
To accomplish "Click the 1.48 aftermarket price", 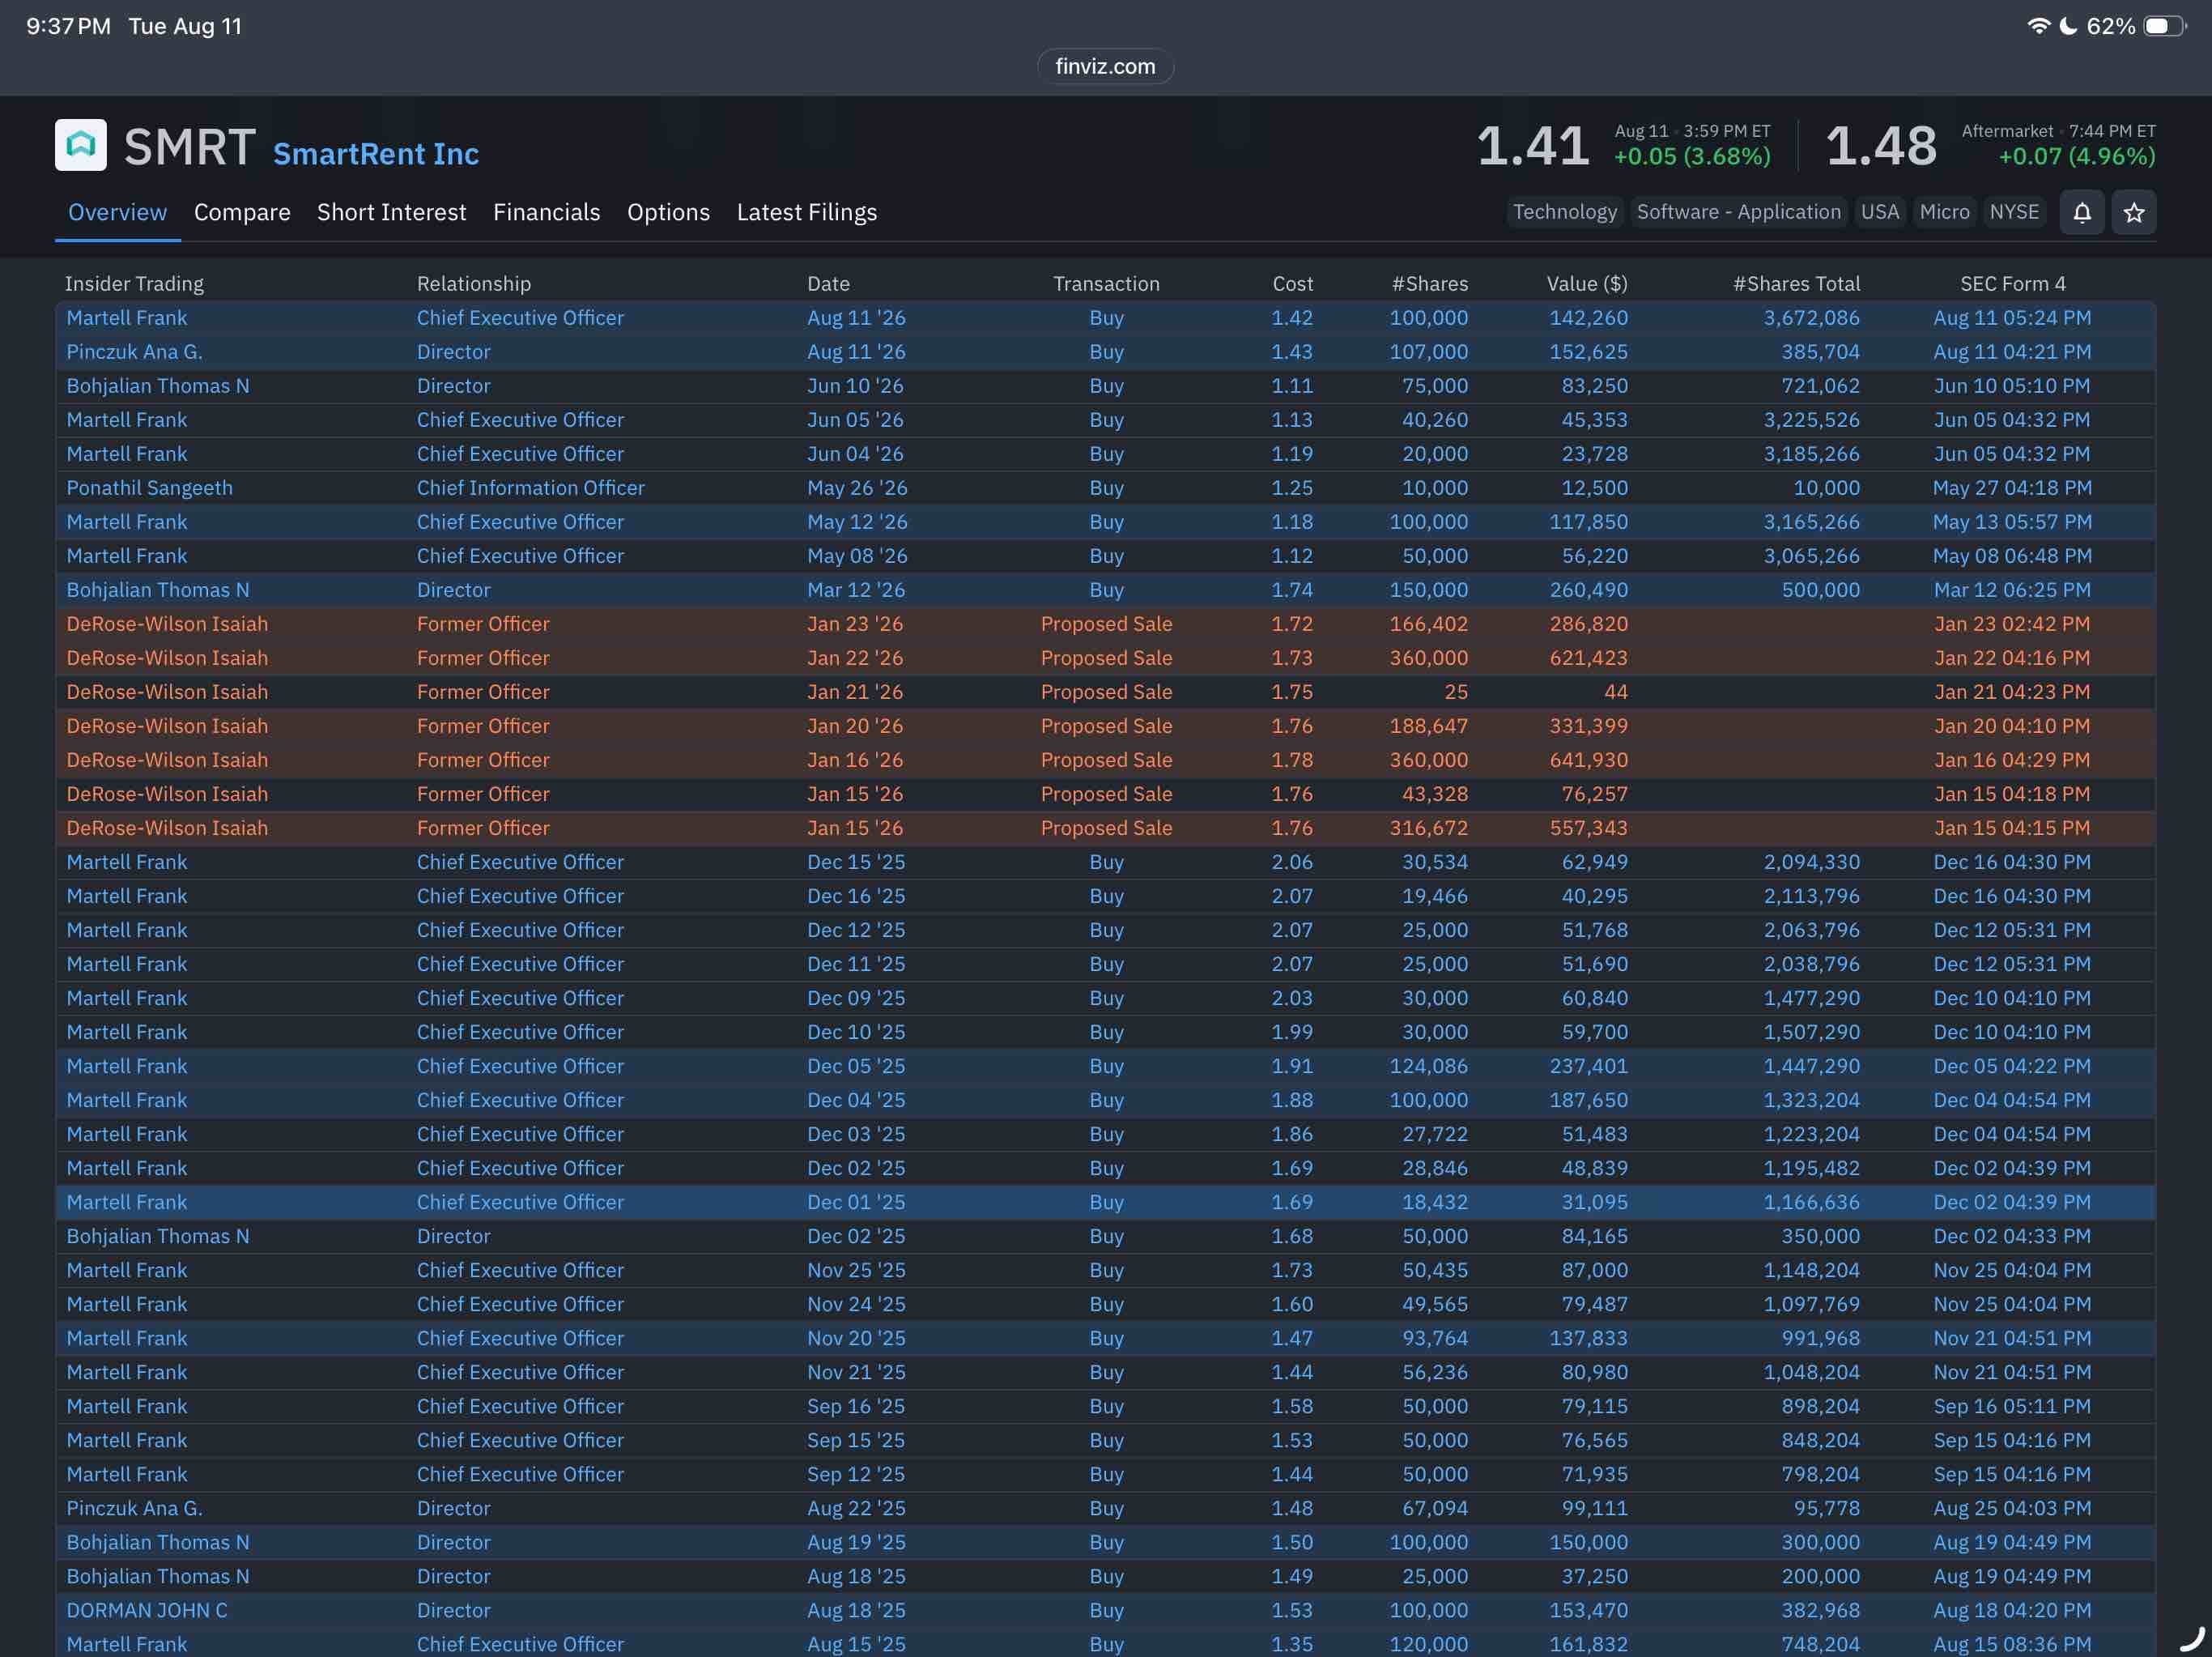I will [x=1881, y=146].
